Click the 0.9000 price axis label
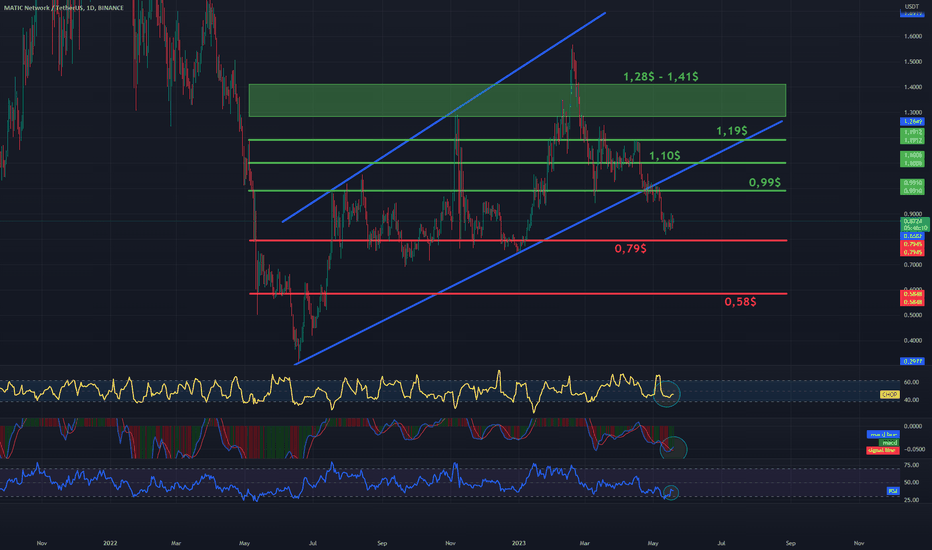The image size is (932, 550). coord(912,214)
